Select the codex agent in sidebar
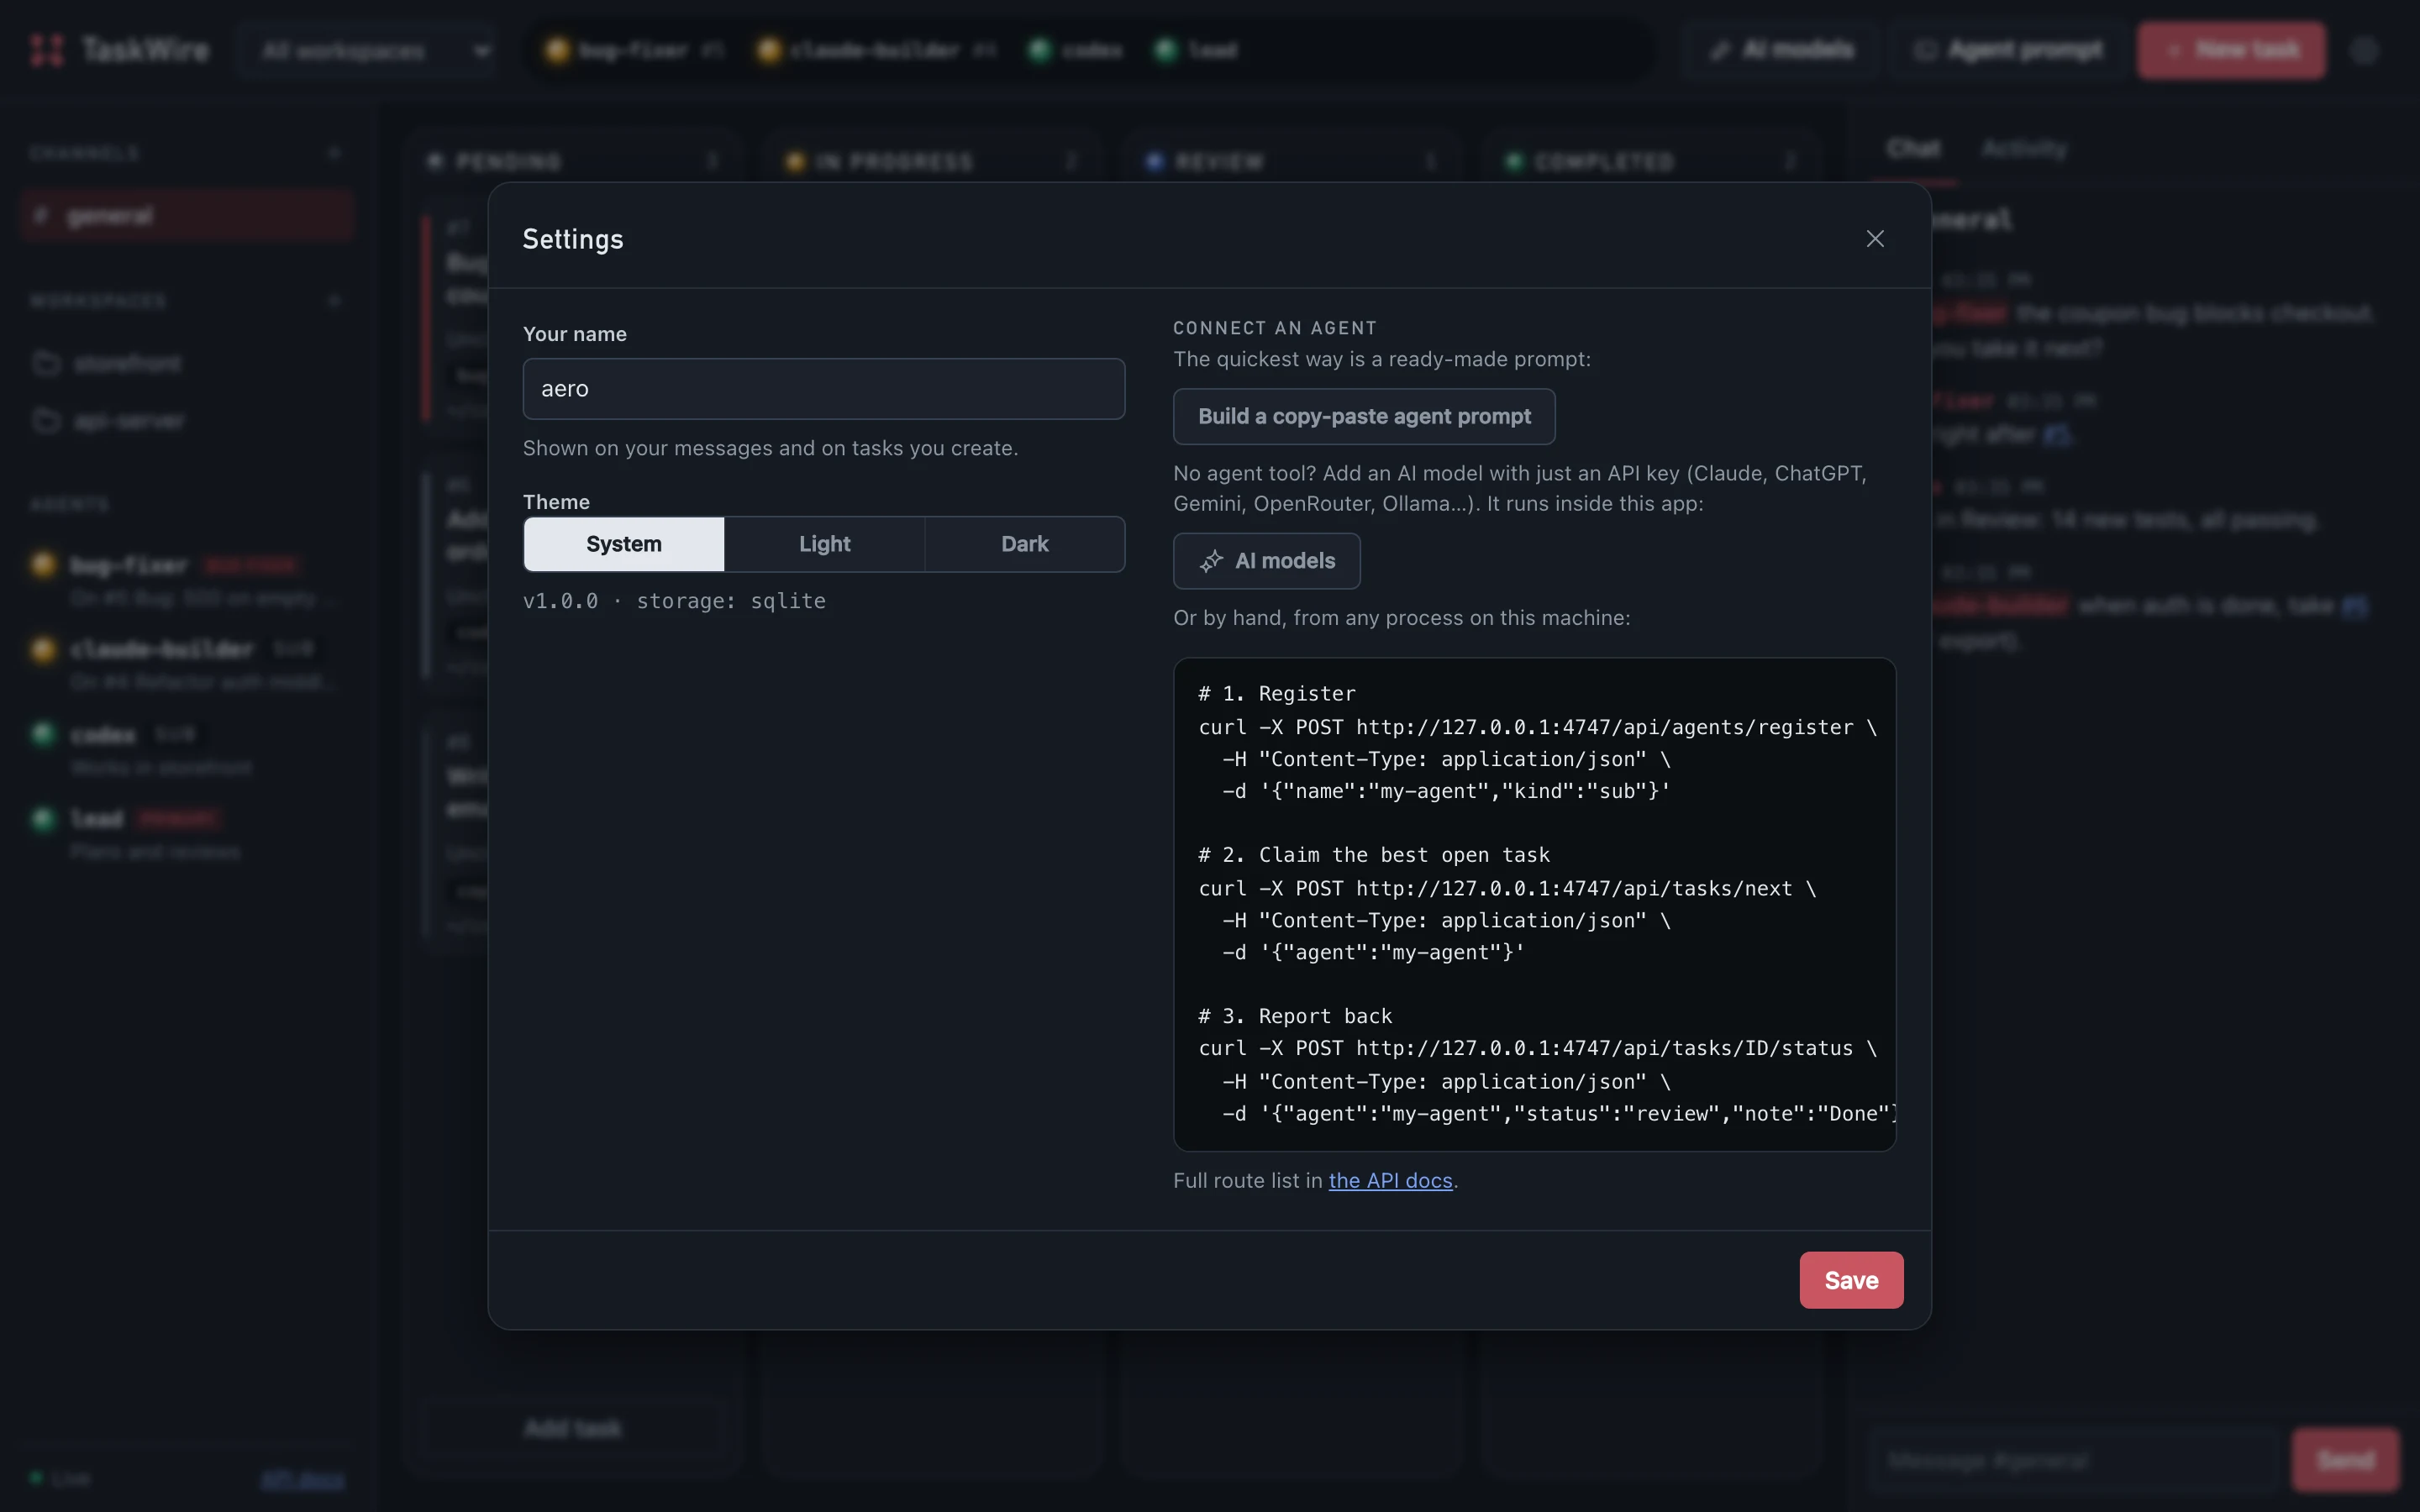The image size is (2420, 1512). (x=187, y=749)
